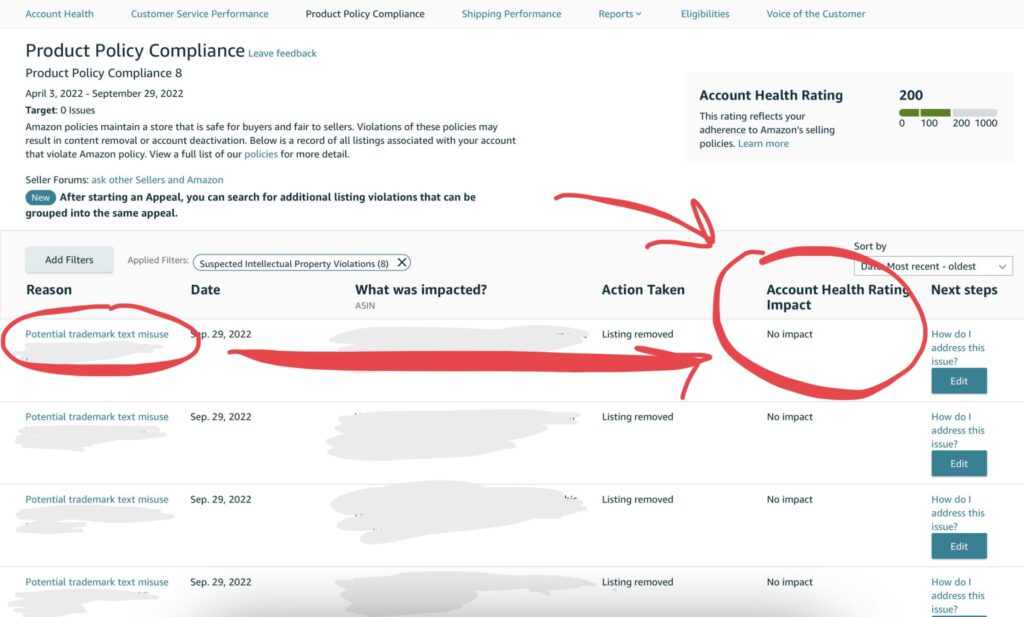Viewport: 1024px width, 617px height.
Task: Go to the Shipping Performance tab
Action: (x=511, y=14)
